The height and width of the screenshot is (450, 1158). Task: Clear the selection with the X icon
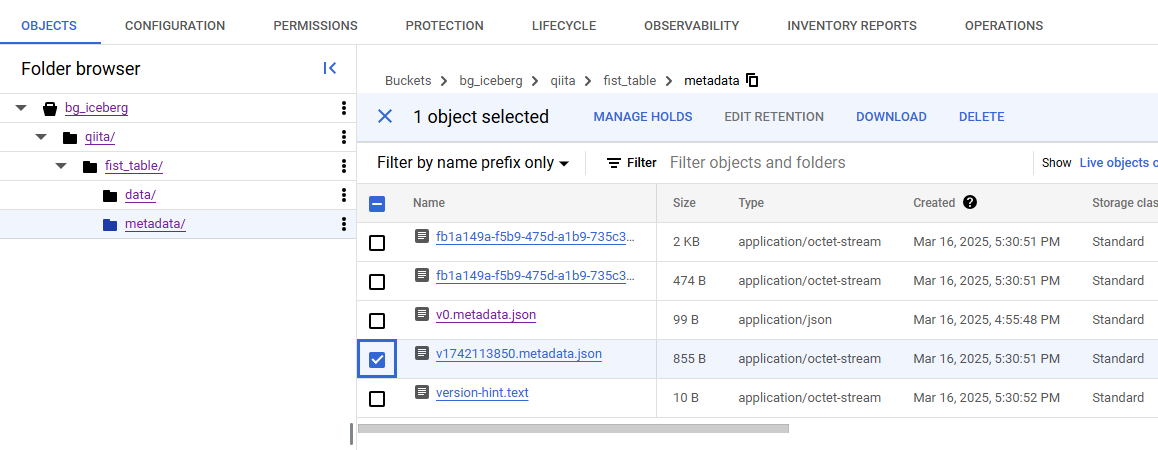pyautogui.click(x=385, y=117)
